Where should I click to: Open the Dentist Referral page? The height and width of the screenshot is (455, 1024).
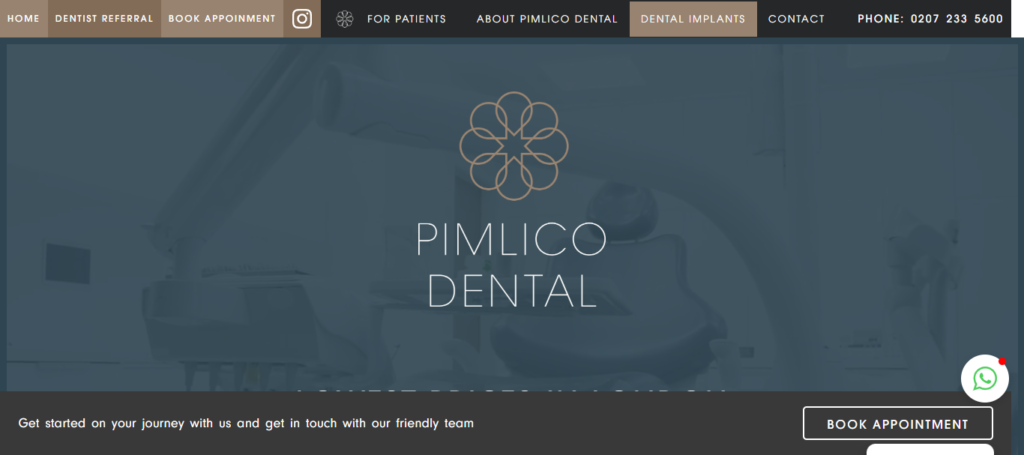pyautogui.click(x=104, y=19)
